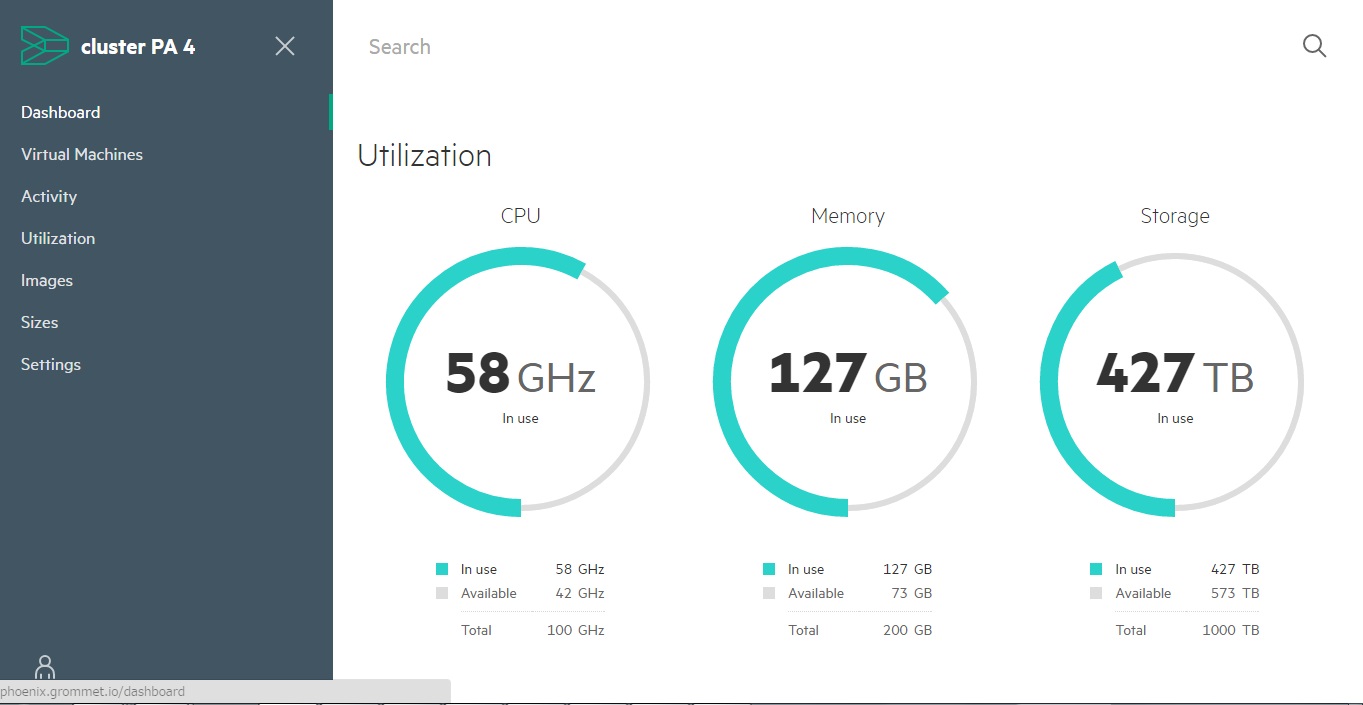The image size is (1363, 705).
Task: Open Settings in the sidebar
Action: 51,364
